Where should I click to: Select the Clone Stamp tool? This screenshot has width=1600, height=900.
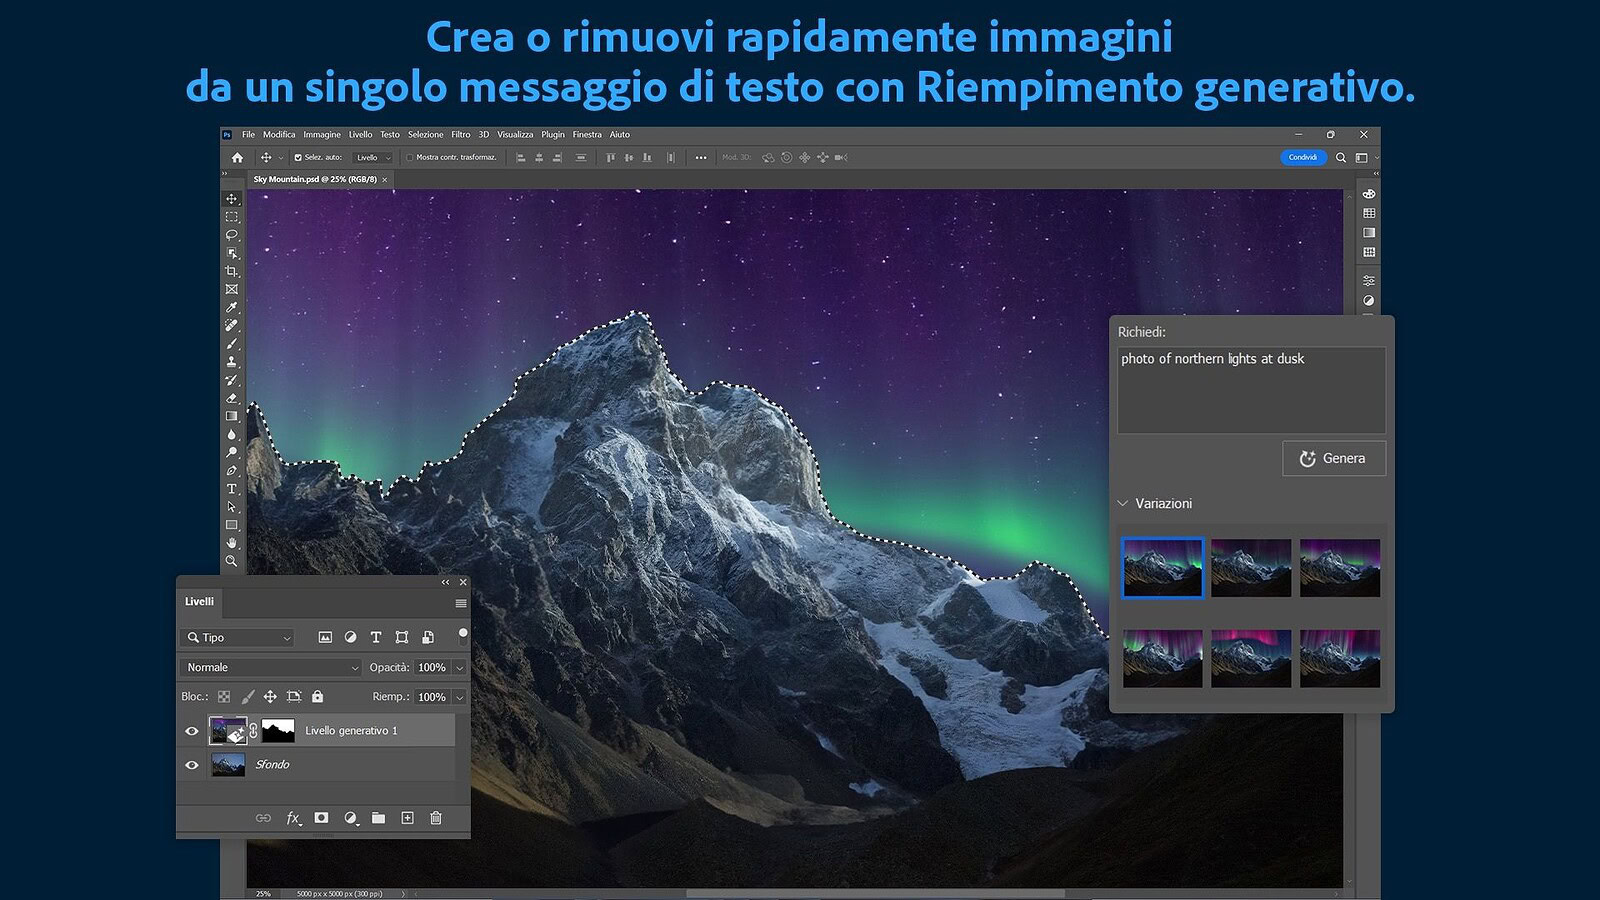point(232,361)
